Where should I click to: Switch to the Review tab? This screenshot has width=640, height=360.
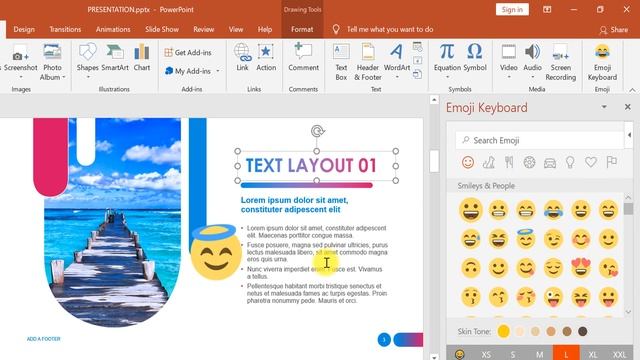pos(204,29)
